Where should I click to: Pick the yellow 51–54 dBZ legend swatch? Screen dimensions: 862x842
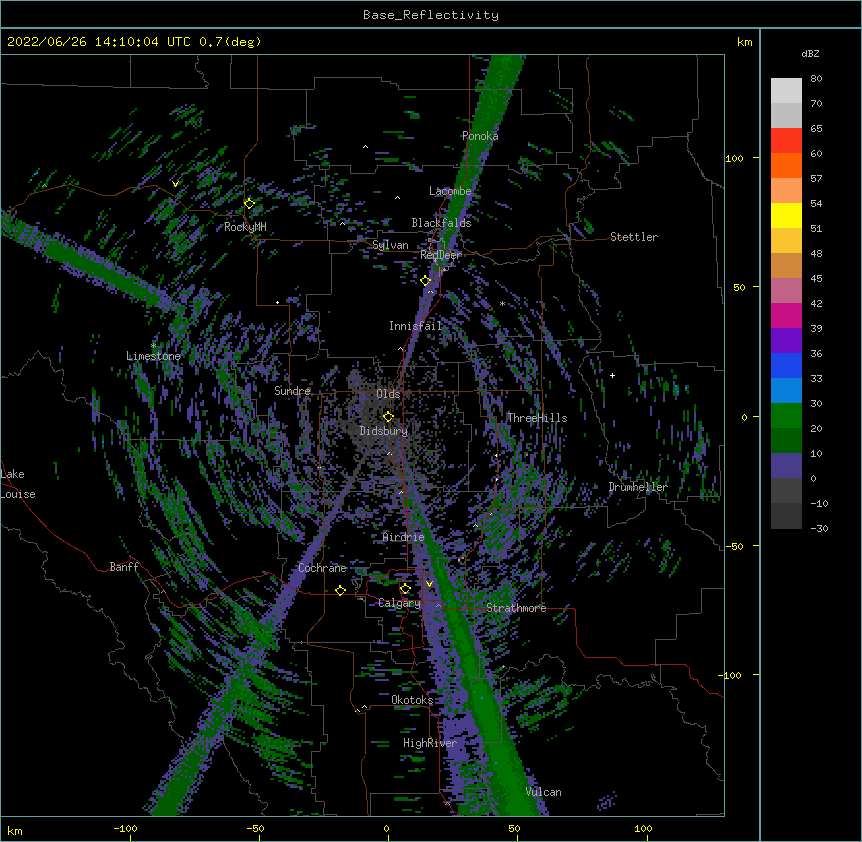(786, 215)
